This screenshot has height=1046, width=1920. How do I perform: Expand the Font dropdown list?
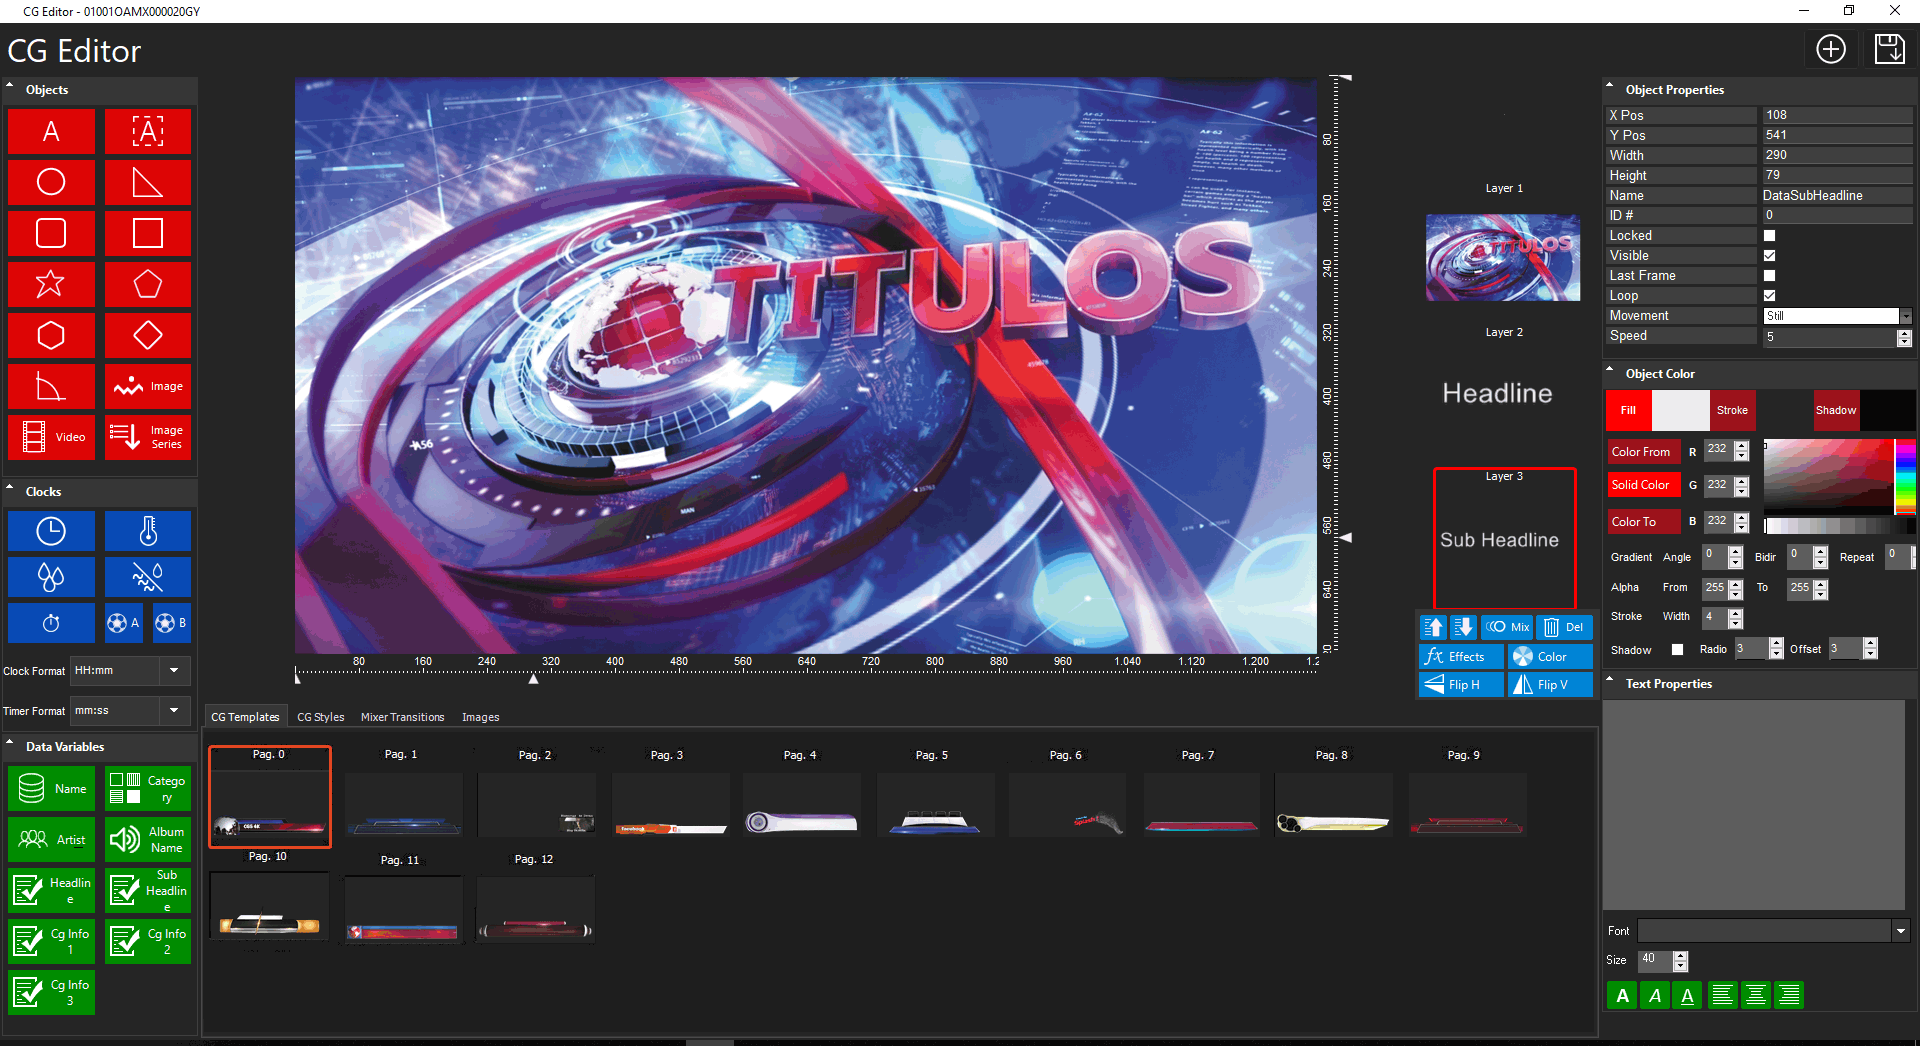pyautogui.click(x=1900, y=931)
